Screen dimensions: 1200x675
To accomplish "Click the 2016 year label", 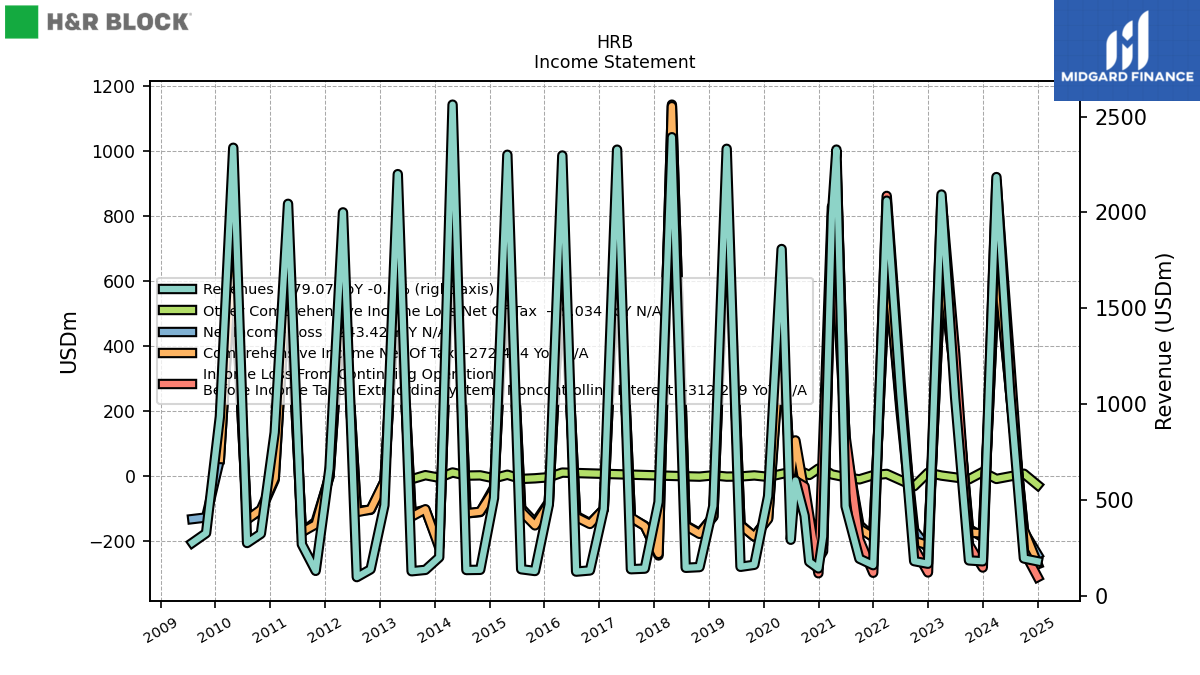I will click(x=543, y=629).
